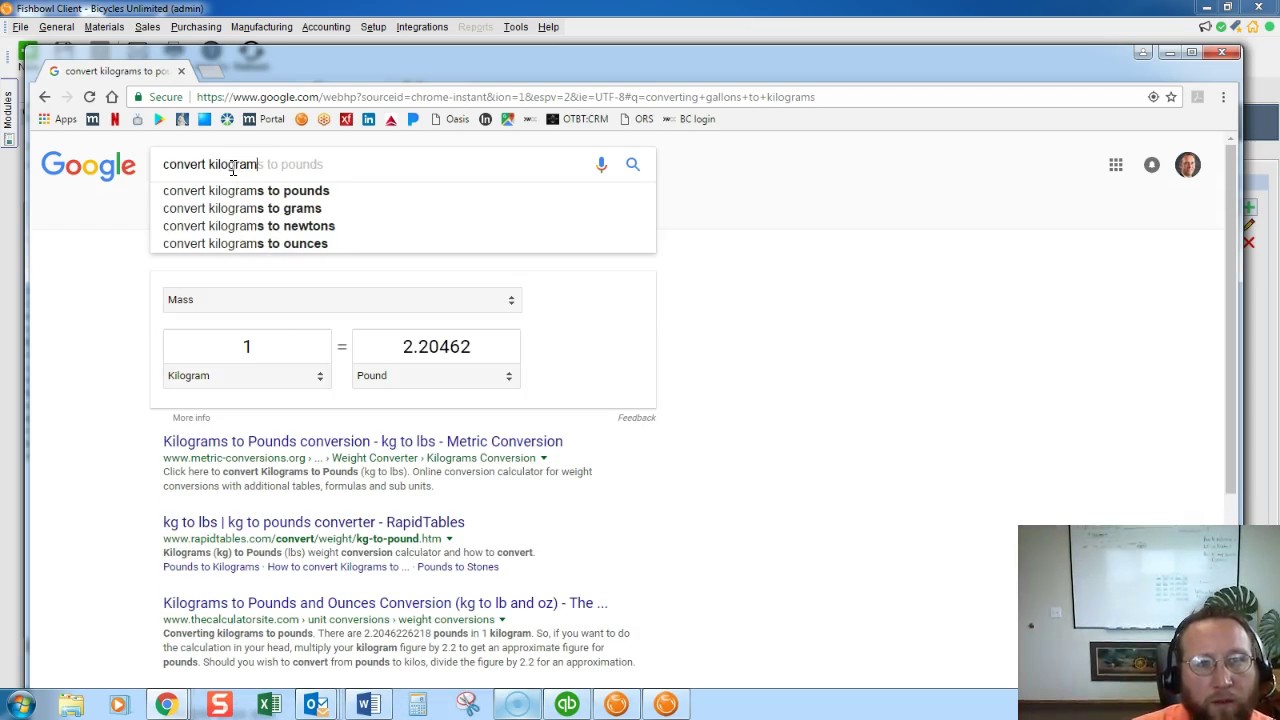1280x720 pixels.
Task: Click the Chrome address bar URL
Action: click(x=506, y=97)
